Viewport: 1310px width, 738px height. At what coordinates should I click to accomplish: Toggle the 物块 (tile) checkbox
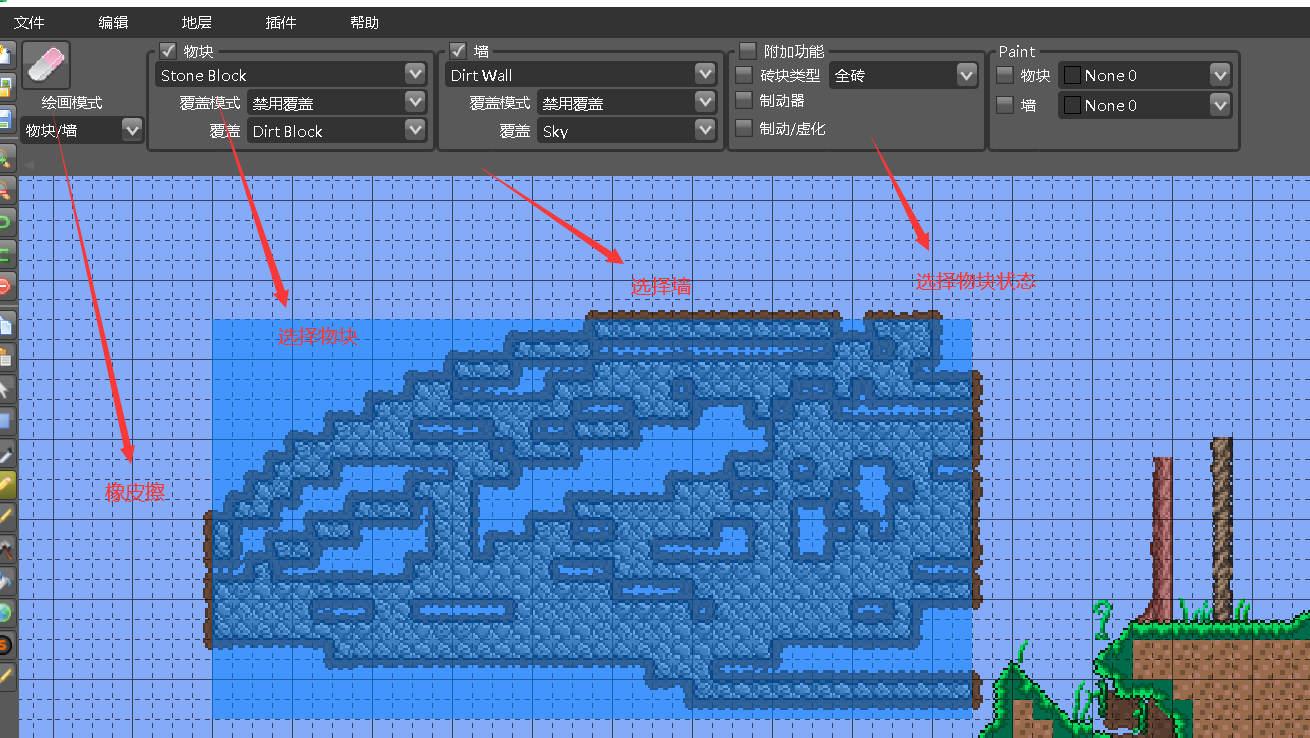pyautogui.click(x=168, y=51)
